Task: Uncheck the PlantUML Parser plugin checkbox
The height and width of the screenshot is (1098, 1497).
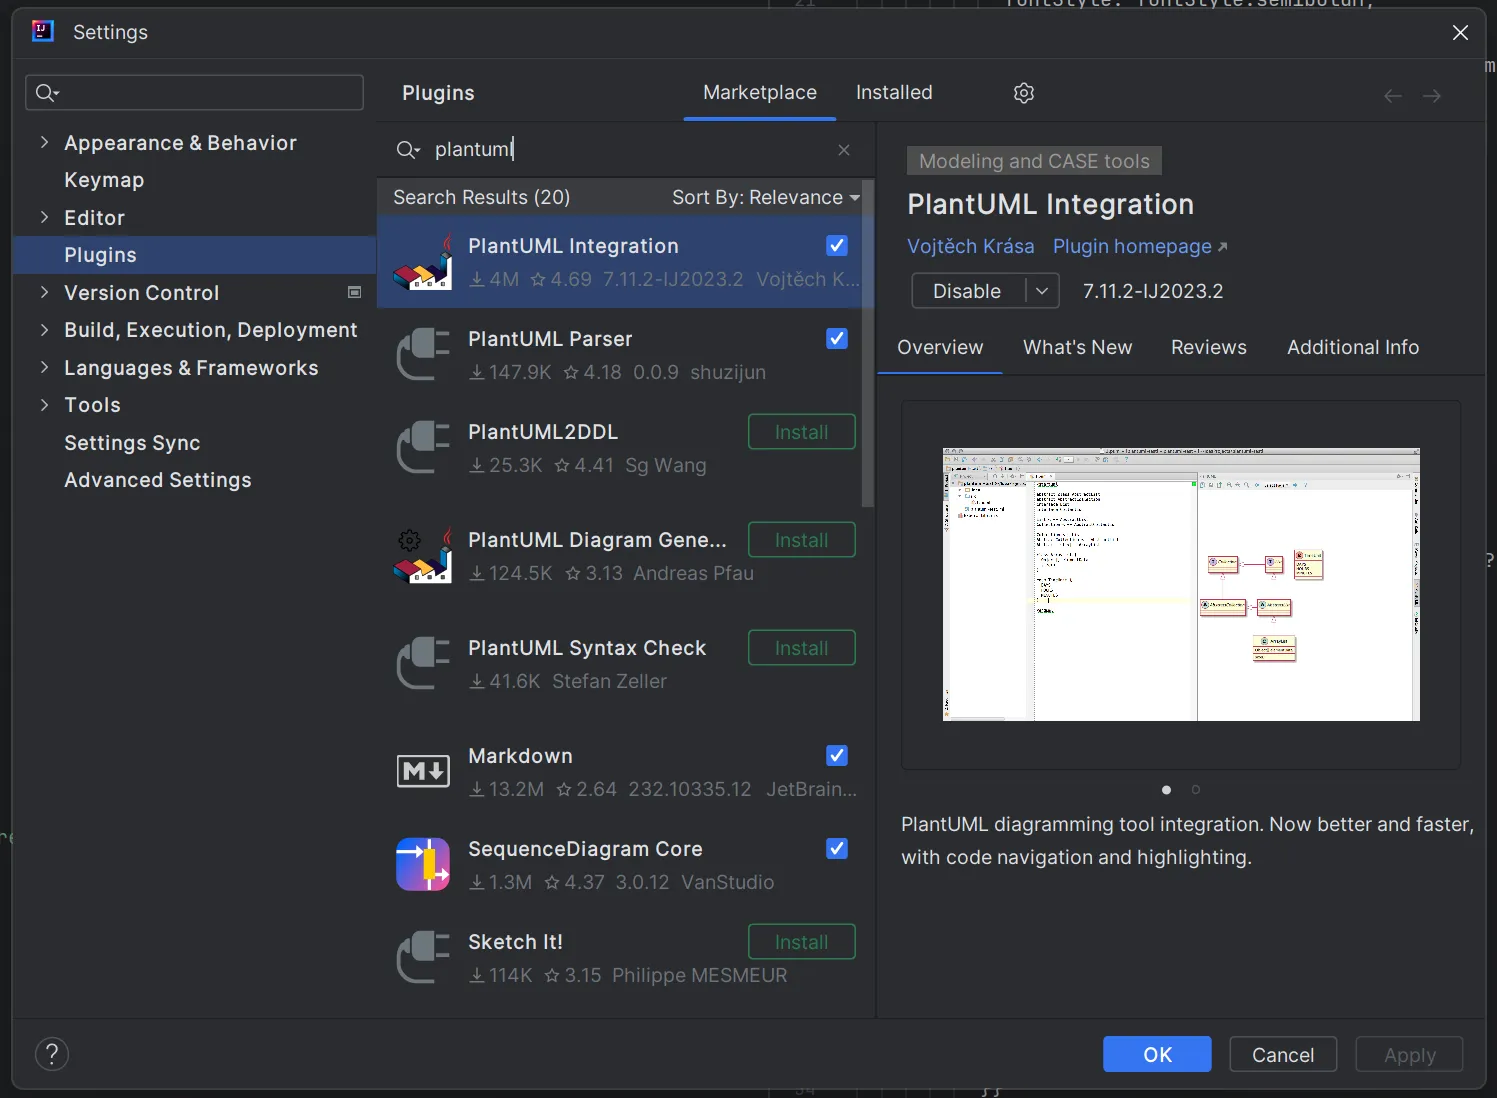Action: 837,338
